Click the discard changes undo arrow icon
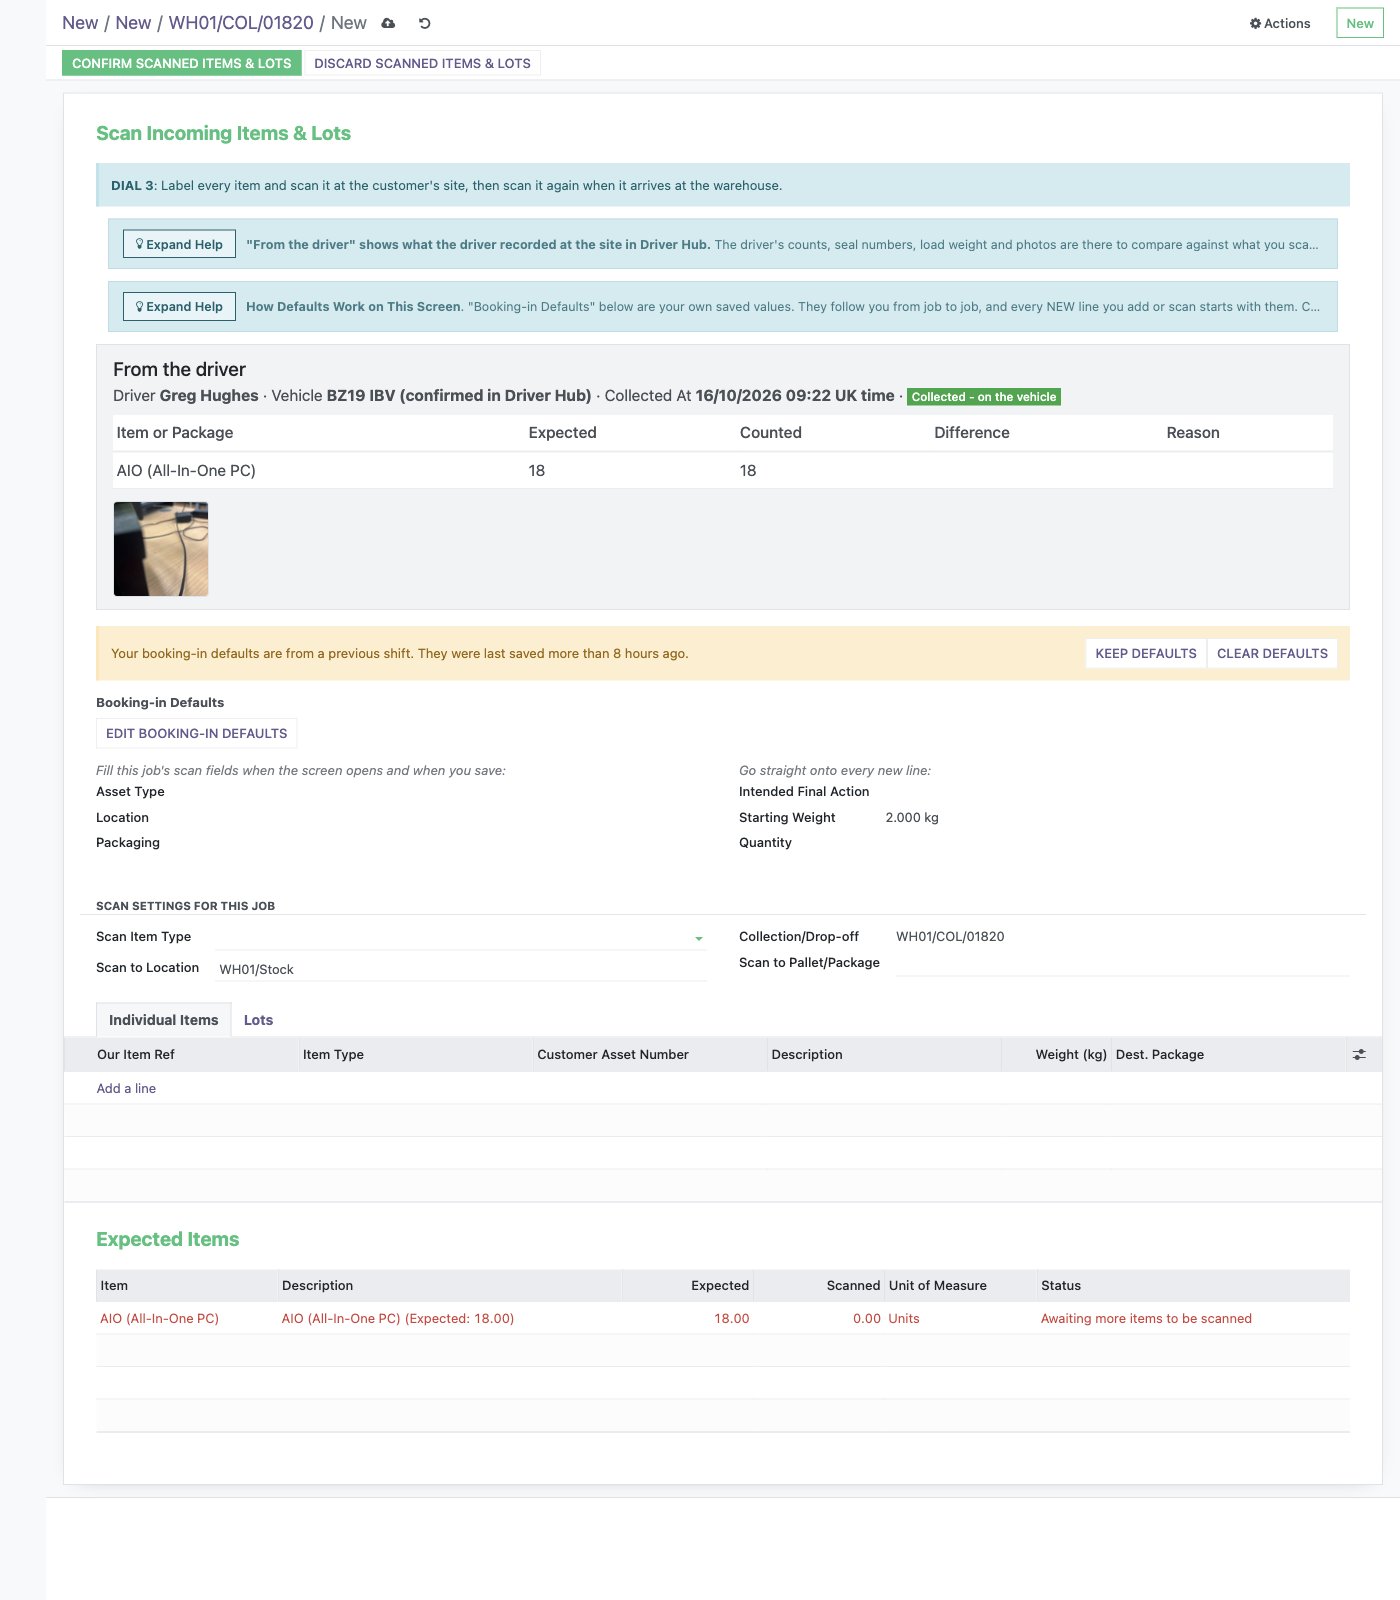The image size is (1400, 1600). coord(424,23)
